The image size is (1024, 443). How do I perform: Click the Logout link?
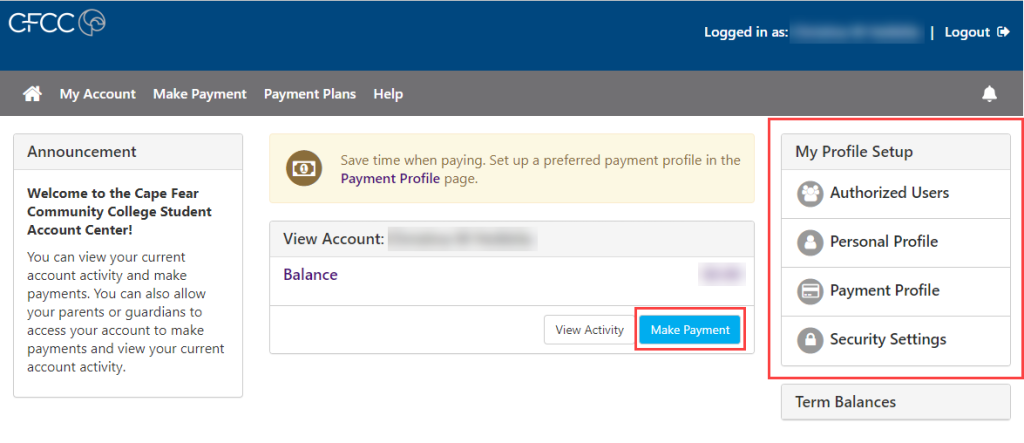point(967,32)
